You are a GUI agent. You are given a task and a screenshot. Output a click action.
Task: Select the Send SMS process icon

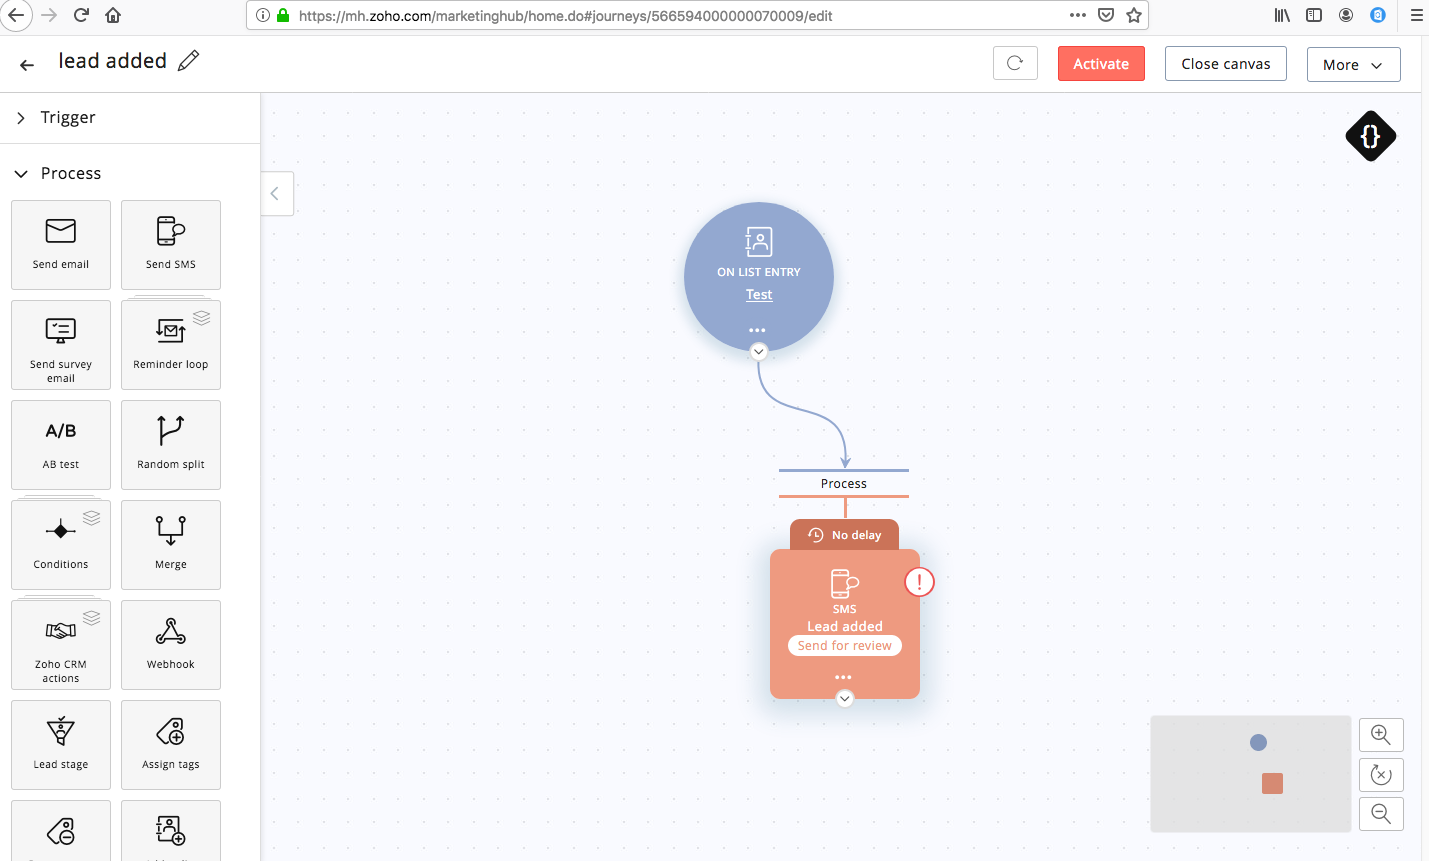(x=170, y=244)
